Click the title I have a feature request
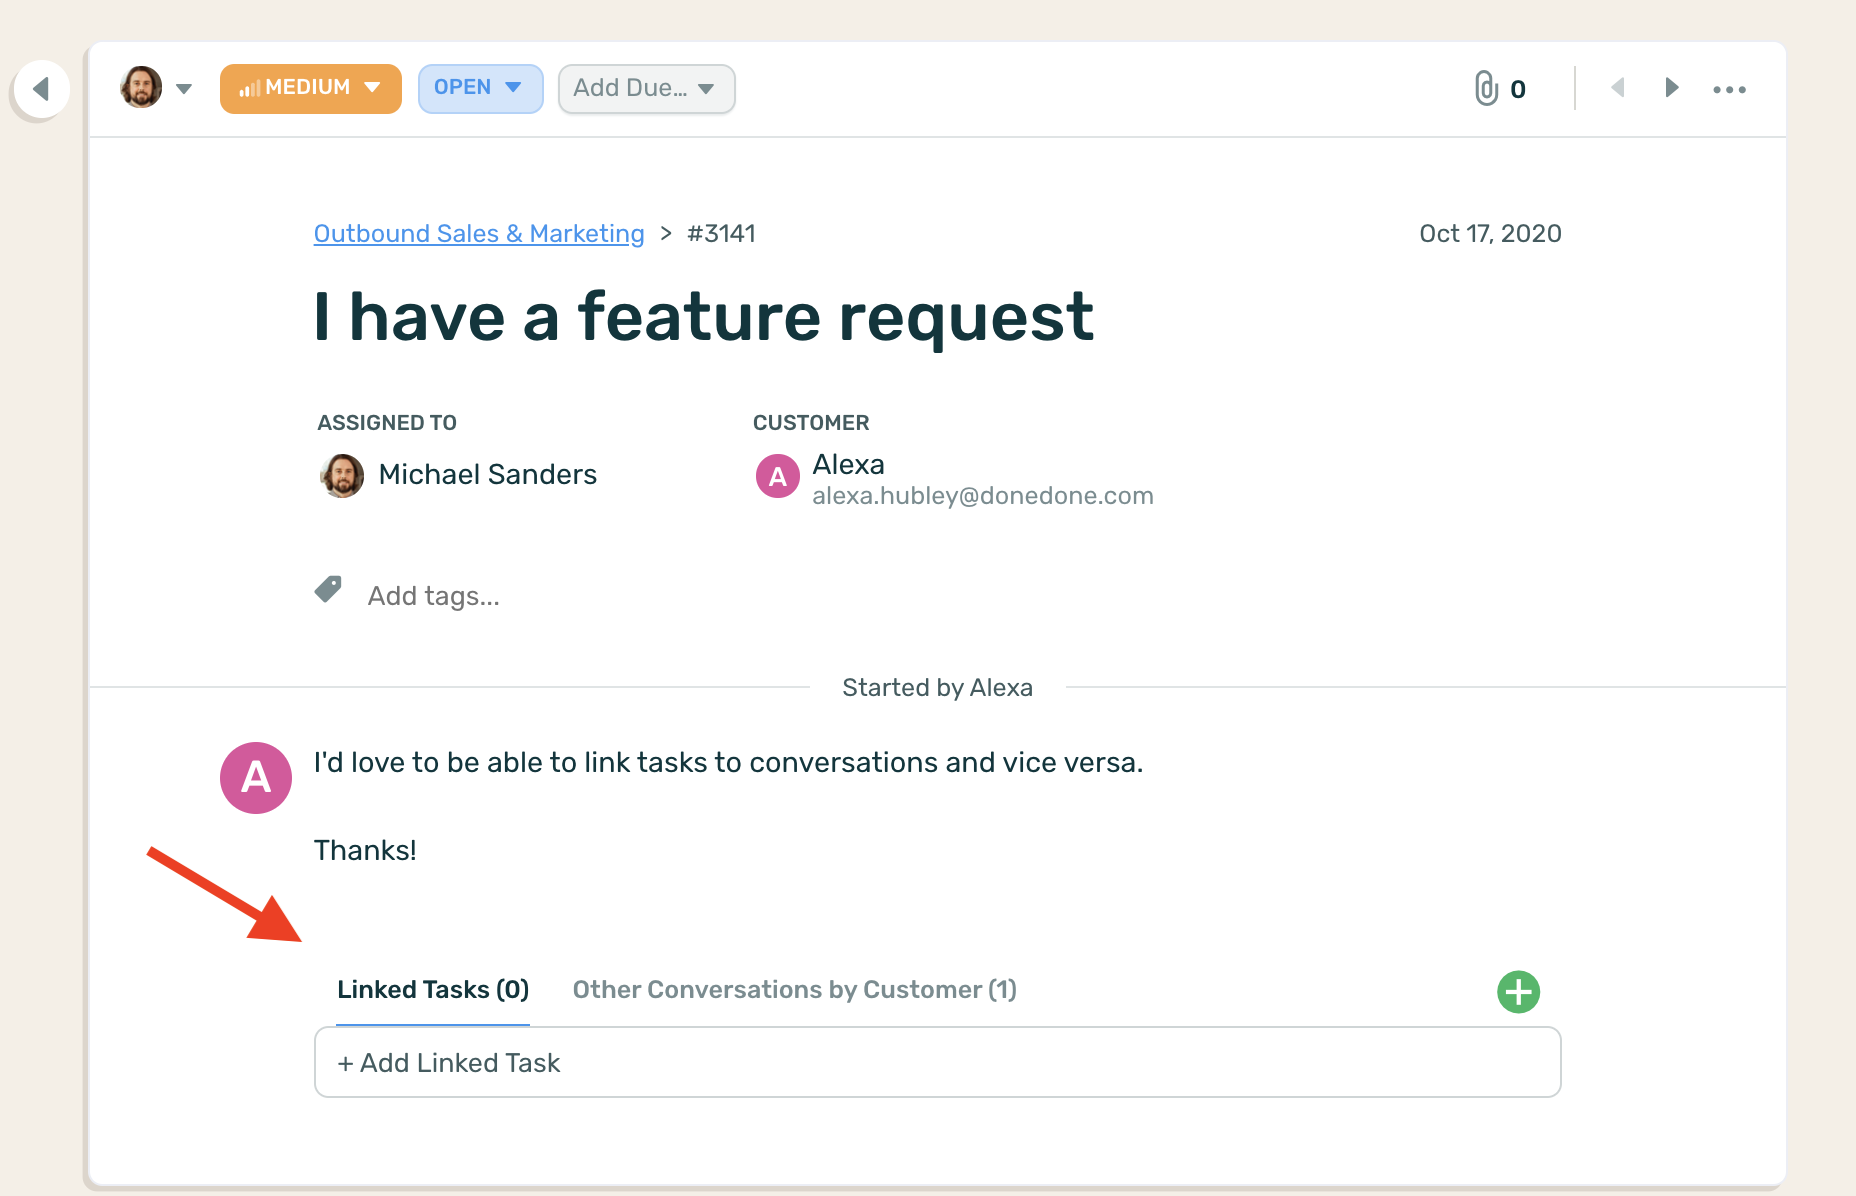Viewport: 1856px width, 1196px height. coord(704,317)
